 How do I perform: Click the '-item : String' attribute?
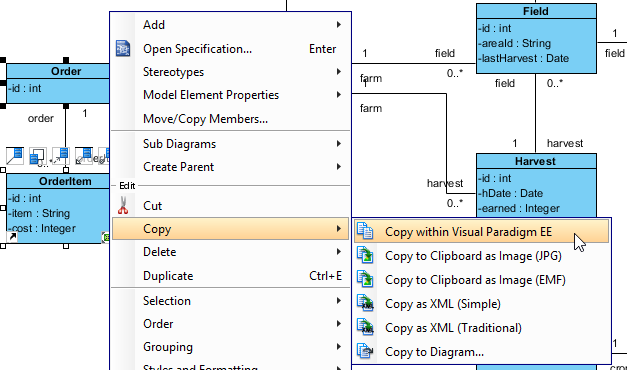pos(39,213)
